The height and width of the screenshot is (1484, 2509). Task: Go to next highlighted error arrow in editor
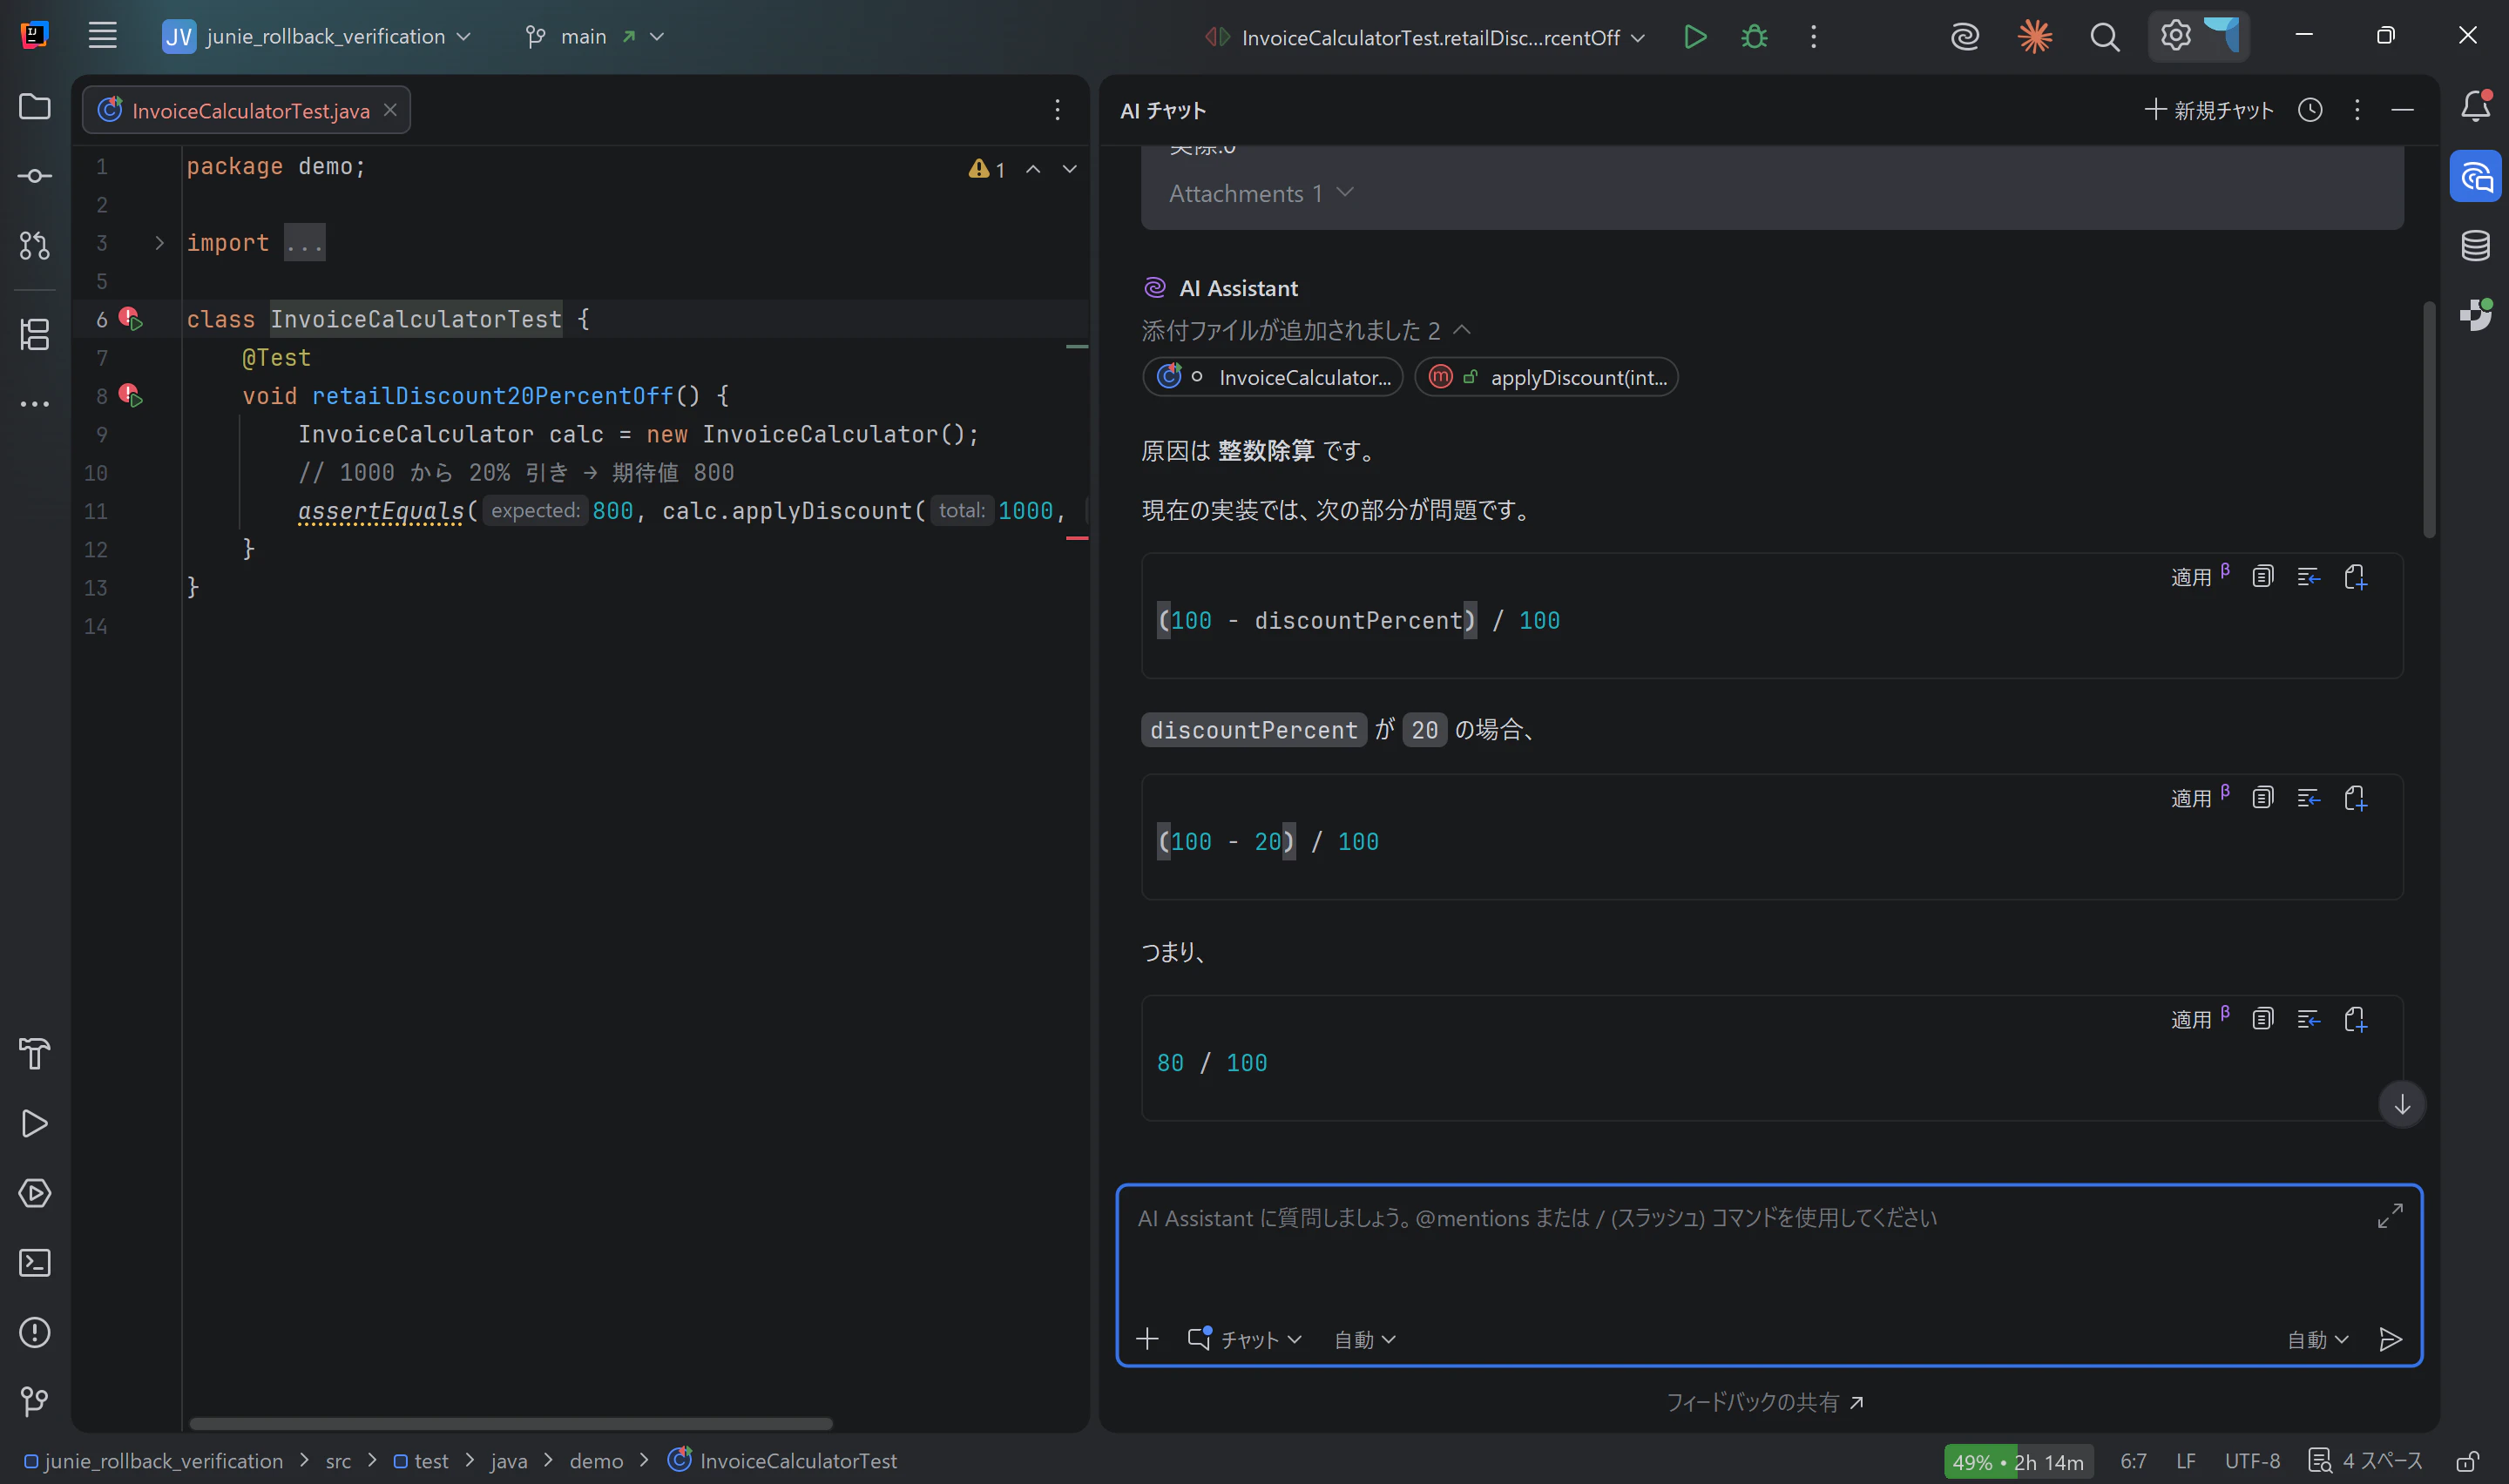click(x=1070, y=169)
